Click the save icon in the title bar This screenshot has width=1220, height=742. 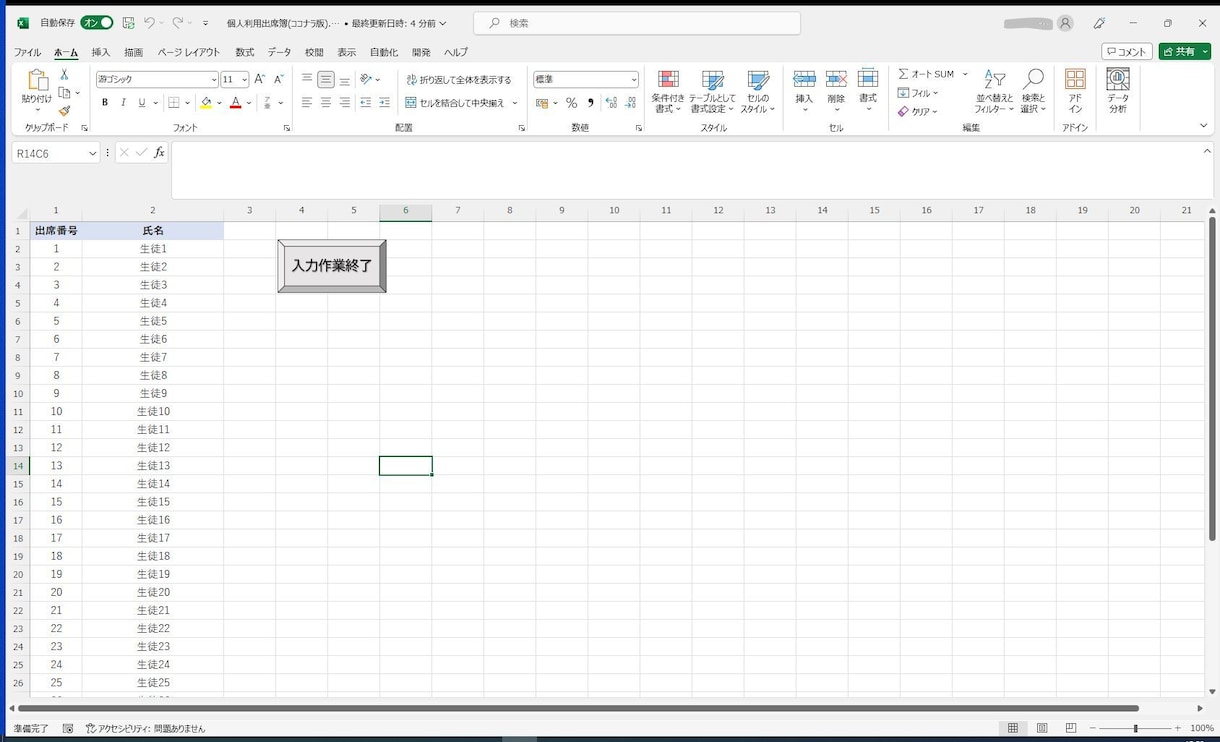(128, 23)
